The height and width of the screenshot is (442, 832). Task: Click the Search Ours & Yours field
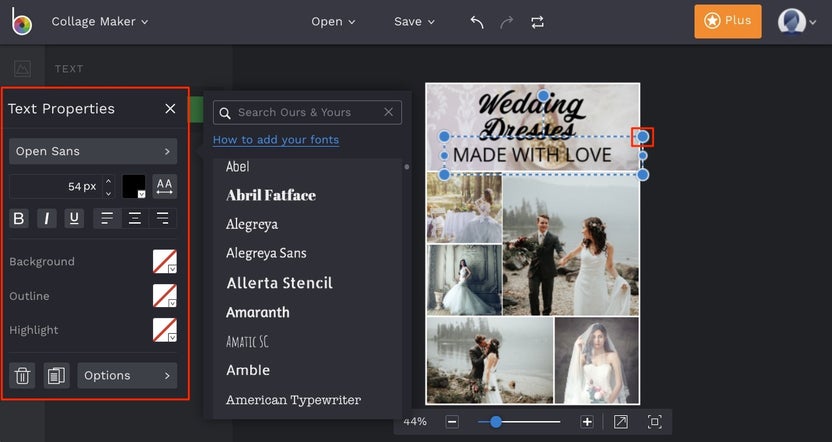point(307,112)
